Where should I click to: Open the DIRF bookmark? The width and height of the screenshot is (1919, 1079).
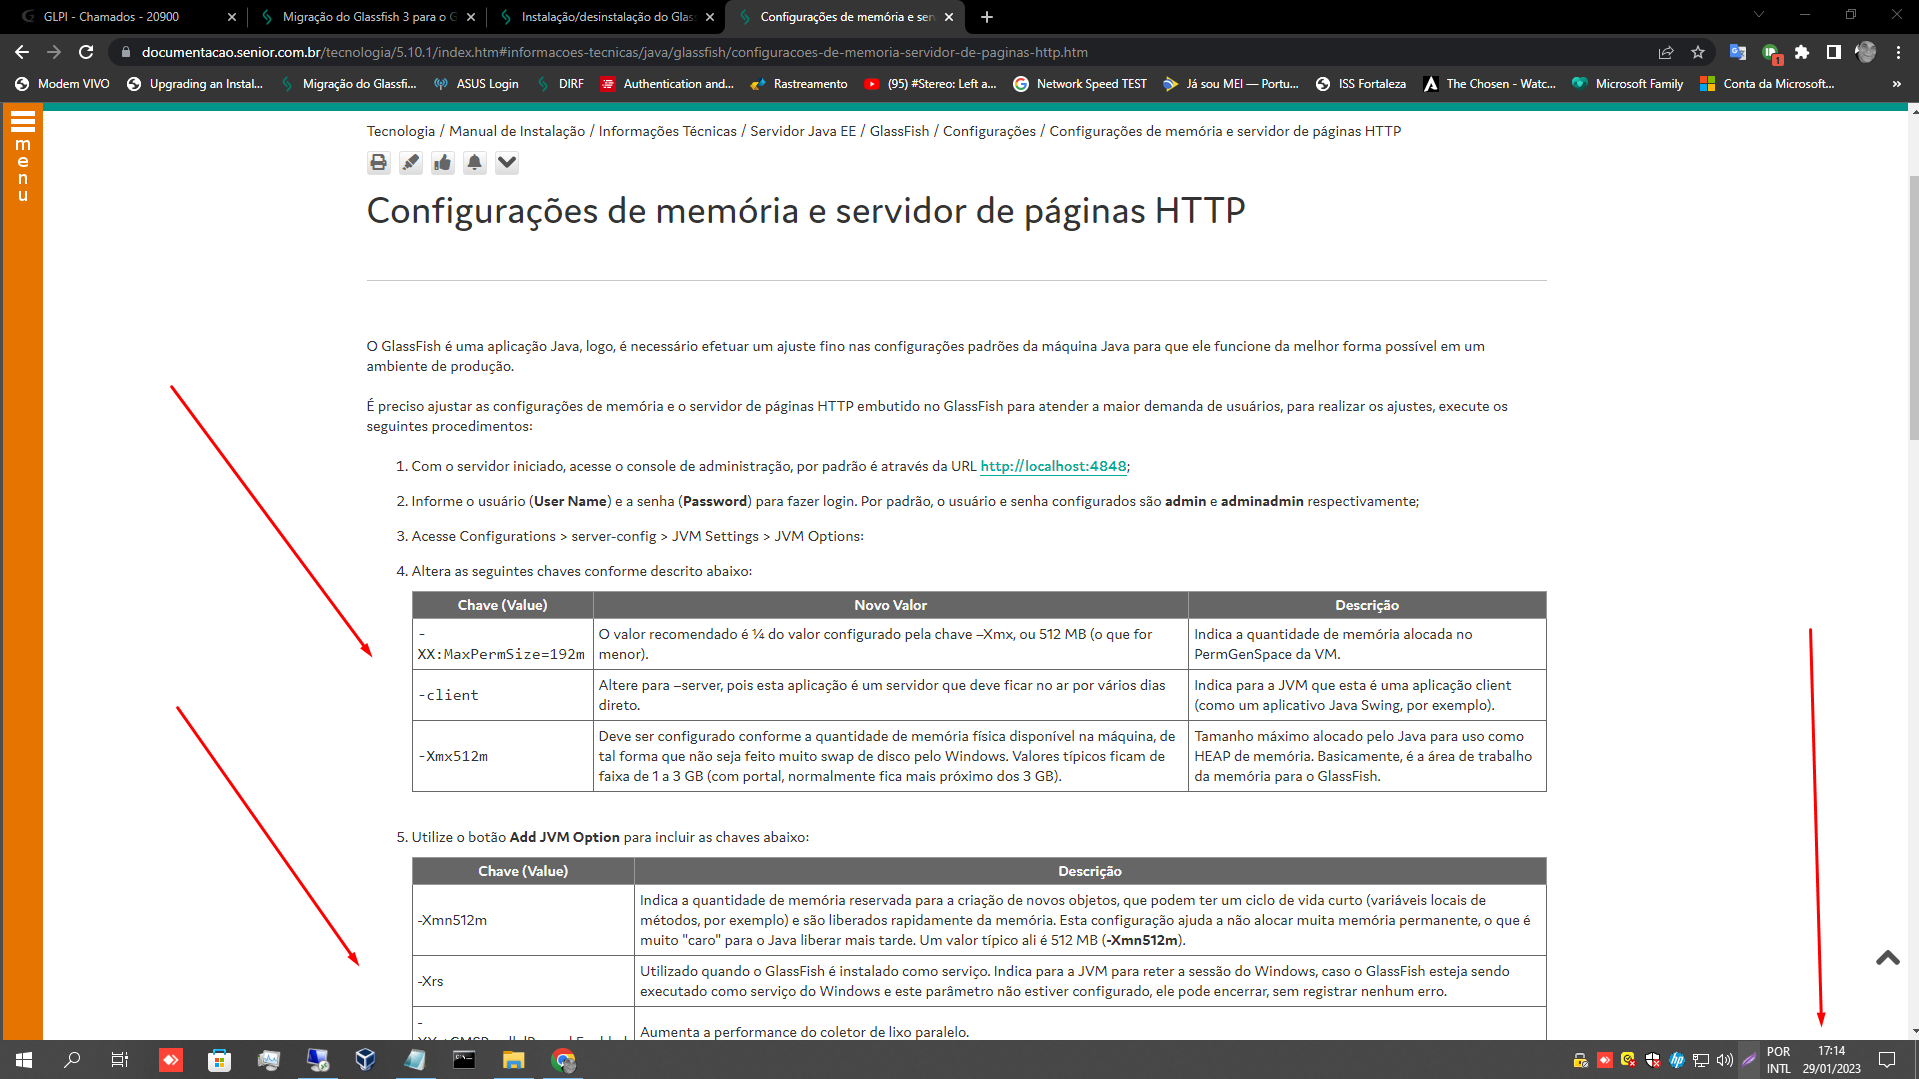(x=560, y=84)
